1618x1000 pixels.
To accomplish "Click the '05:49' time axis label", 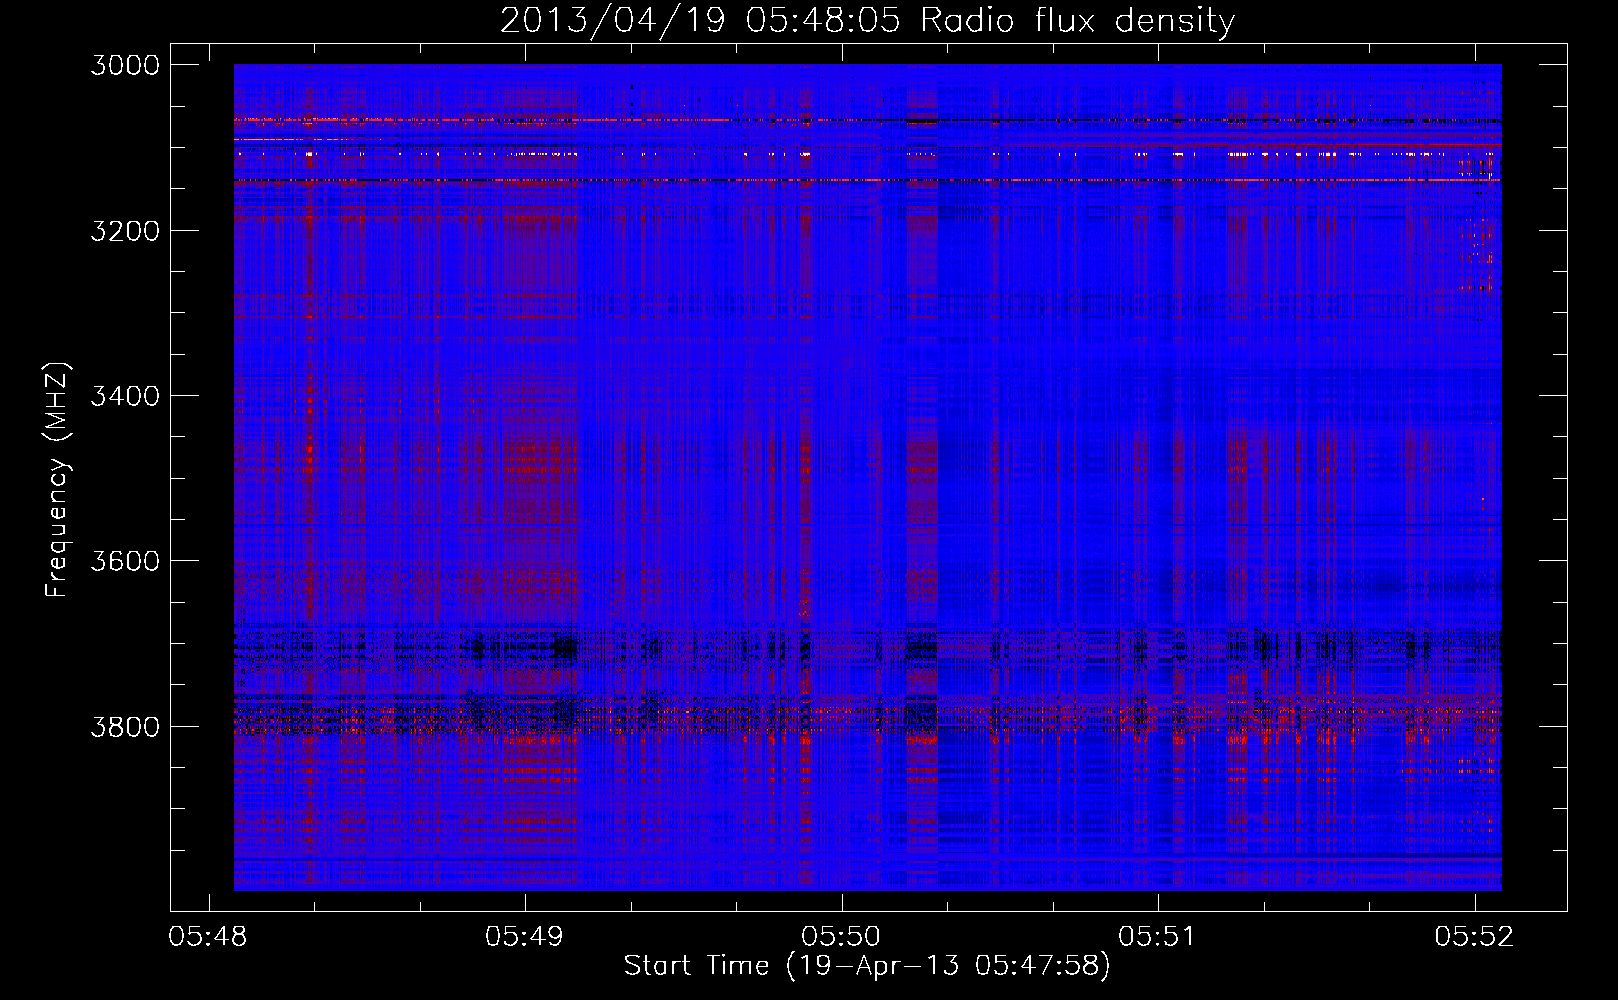I will click(x=524, y=937).
